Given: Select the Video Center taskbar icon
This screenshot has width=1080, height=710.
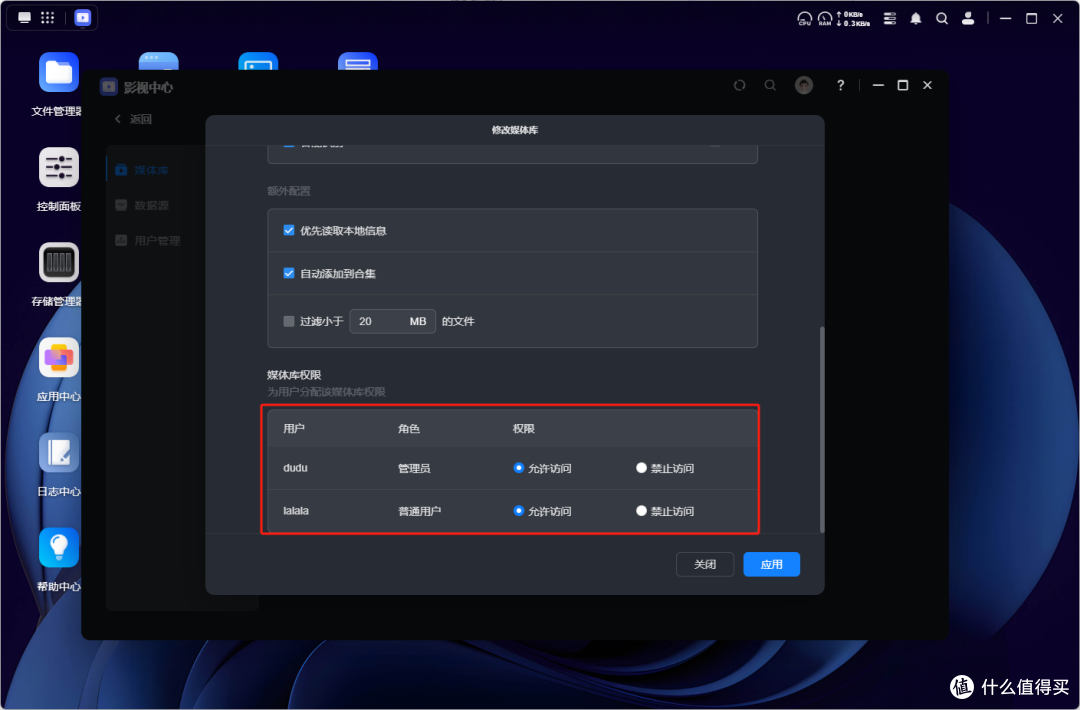Looking at the screenshot, I should (83, 17).
